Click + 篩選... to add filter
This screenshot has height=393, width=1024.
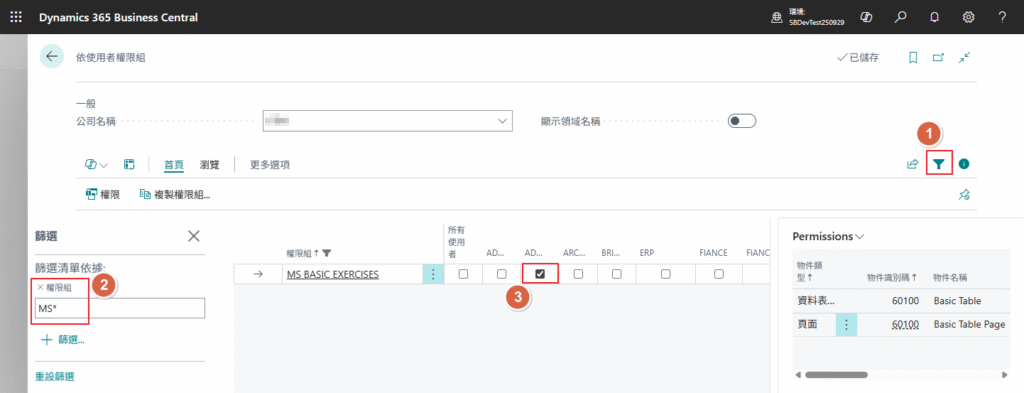pyautogui.click(x=63, y=339)
